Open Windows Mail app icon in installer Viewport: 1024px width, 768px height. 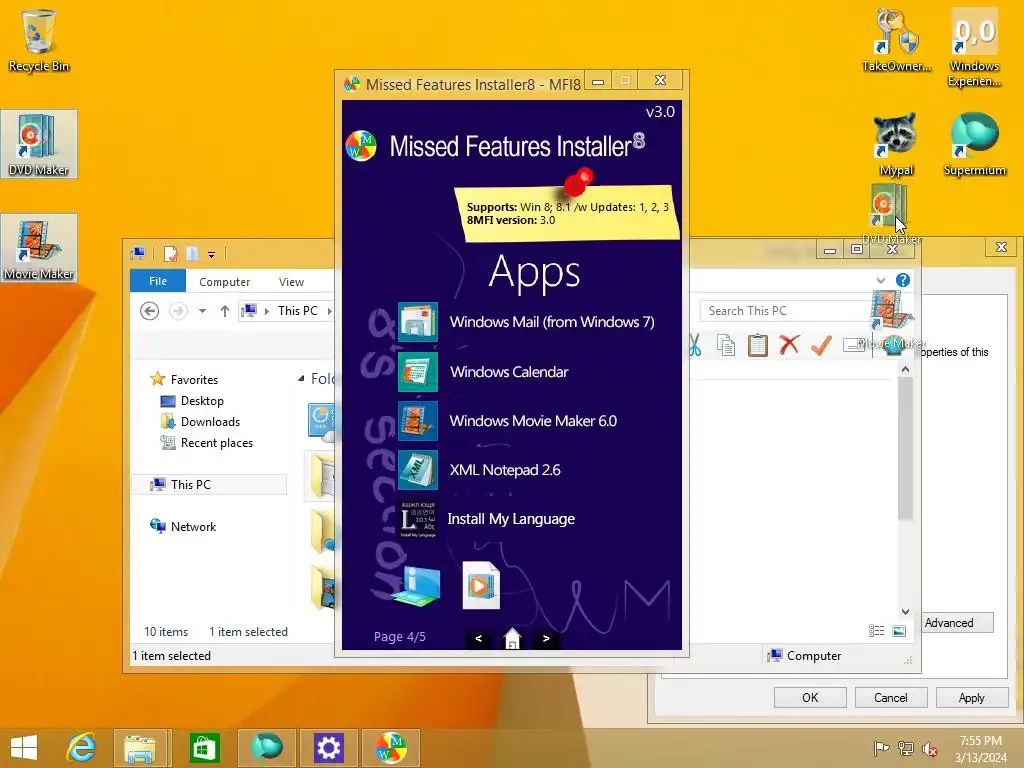(x=417, y=321)
